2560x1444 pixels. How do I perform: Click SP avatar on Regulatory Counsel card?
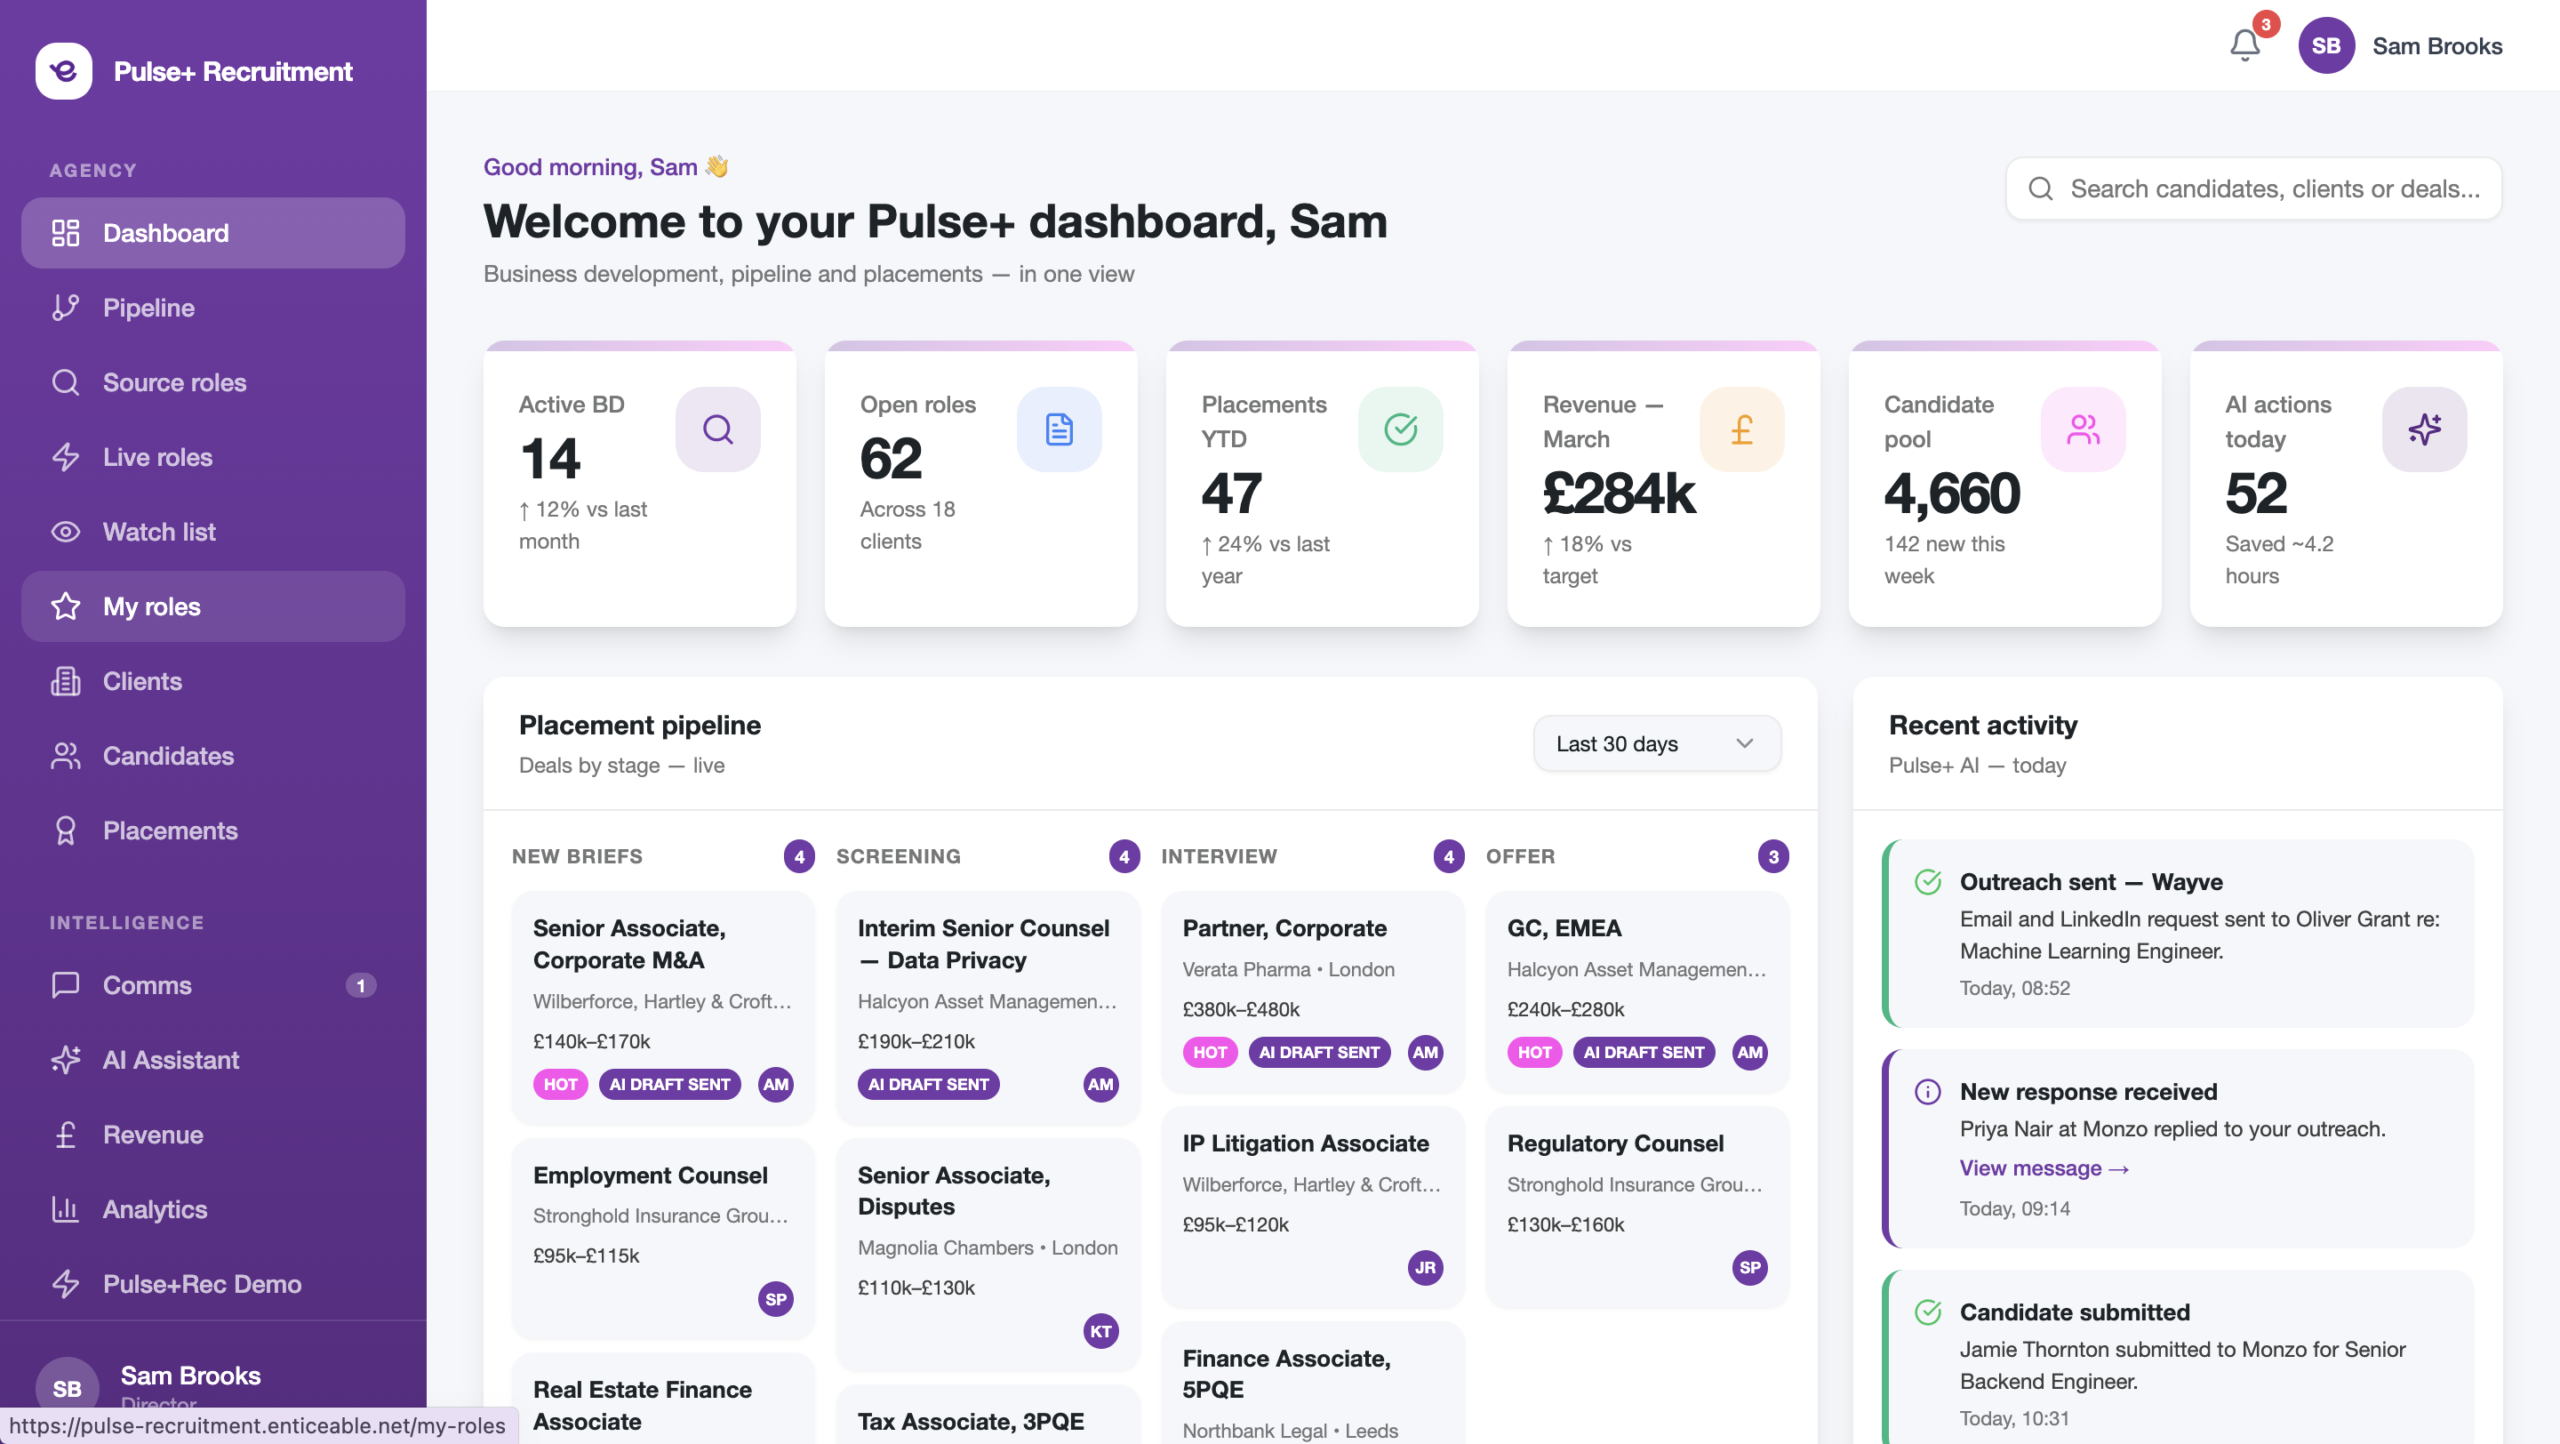1749,1268
